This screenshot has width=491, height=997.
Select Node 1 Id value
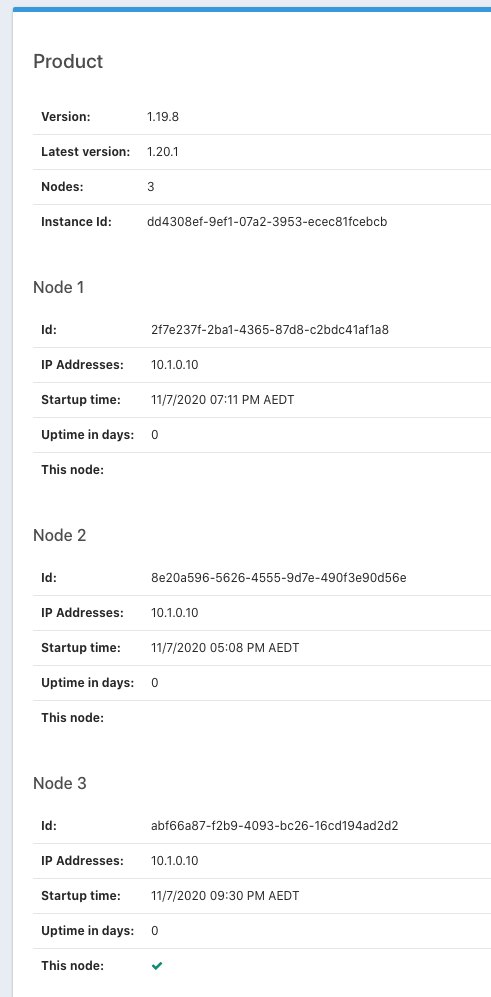coord(270,330)
